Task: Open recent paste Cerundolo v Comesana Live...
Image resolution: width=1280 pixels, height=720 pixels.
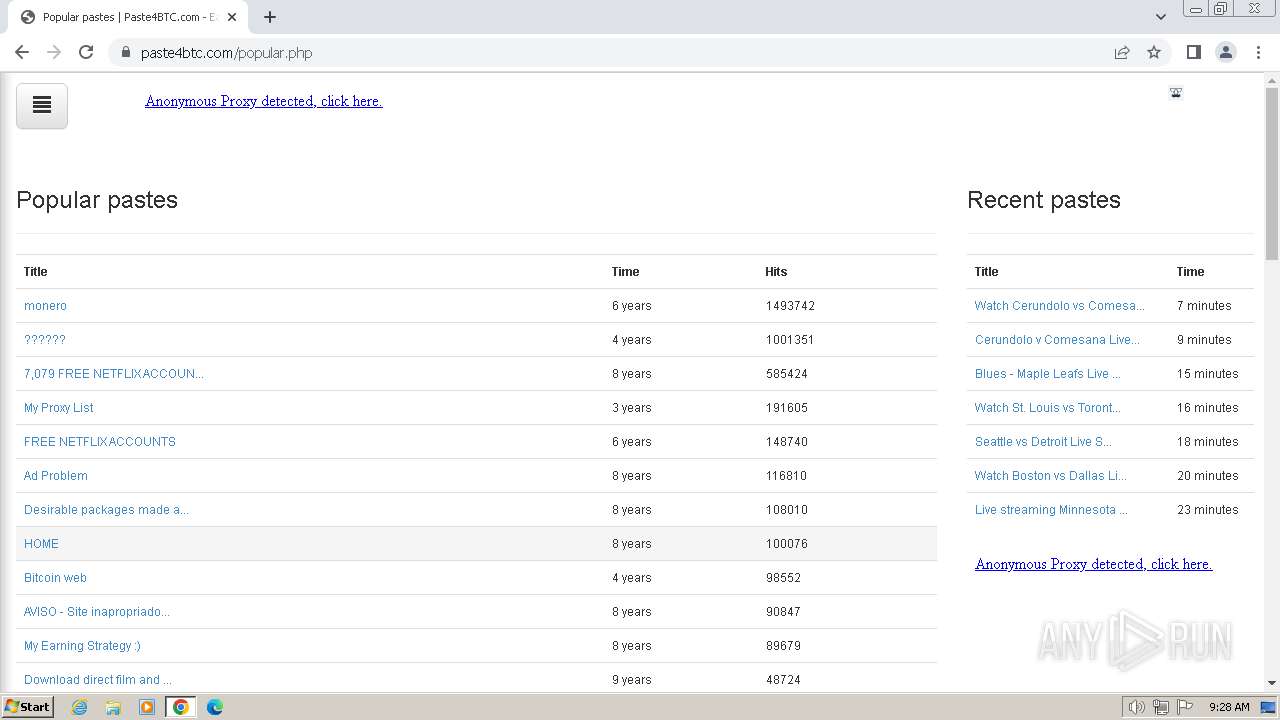Action: (x=1057, y=340)
